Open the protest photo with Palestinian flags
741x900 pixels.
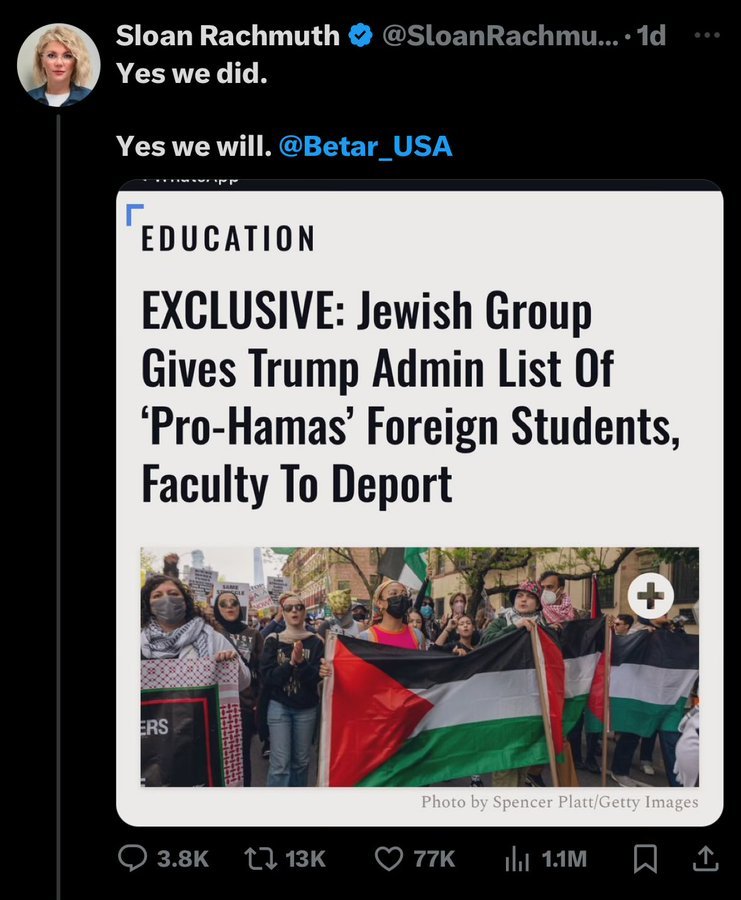point(420,667)
